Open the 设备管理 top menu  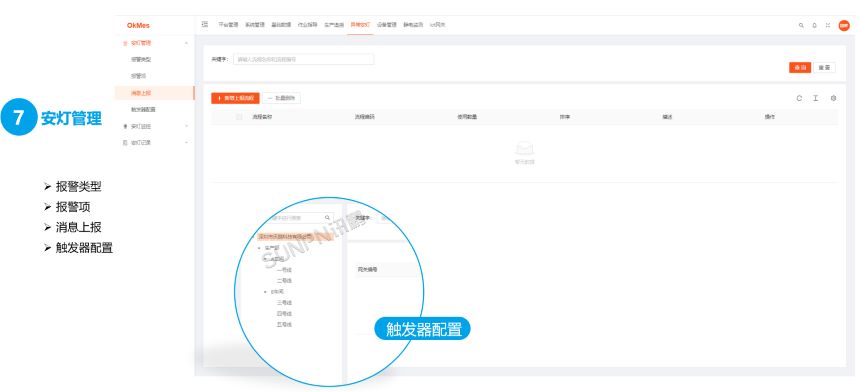pos(387,25)
